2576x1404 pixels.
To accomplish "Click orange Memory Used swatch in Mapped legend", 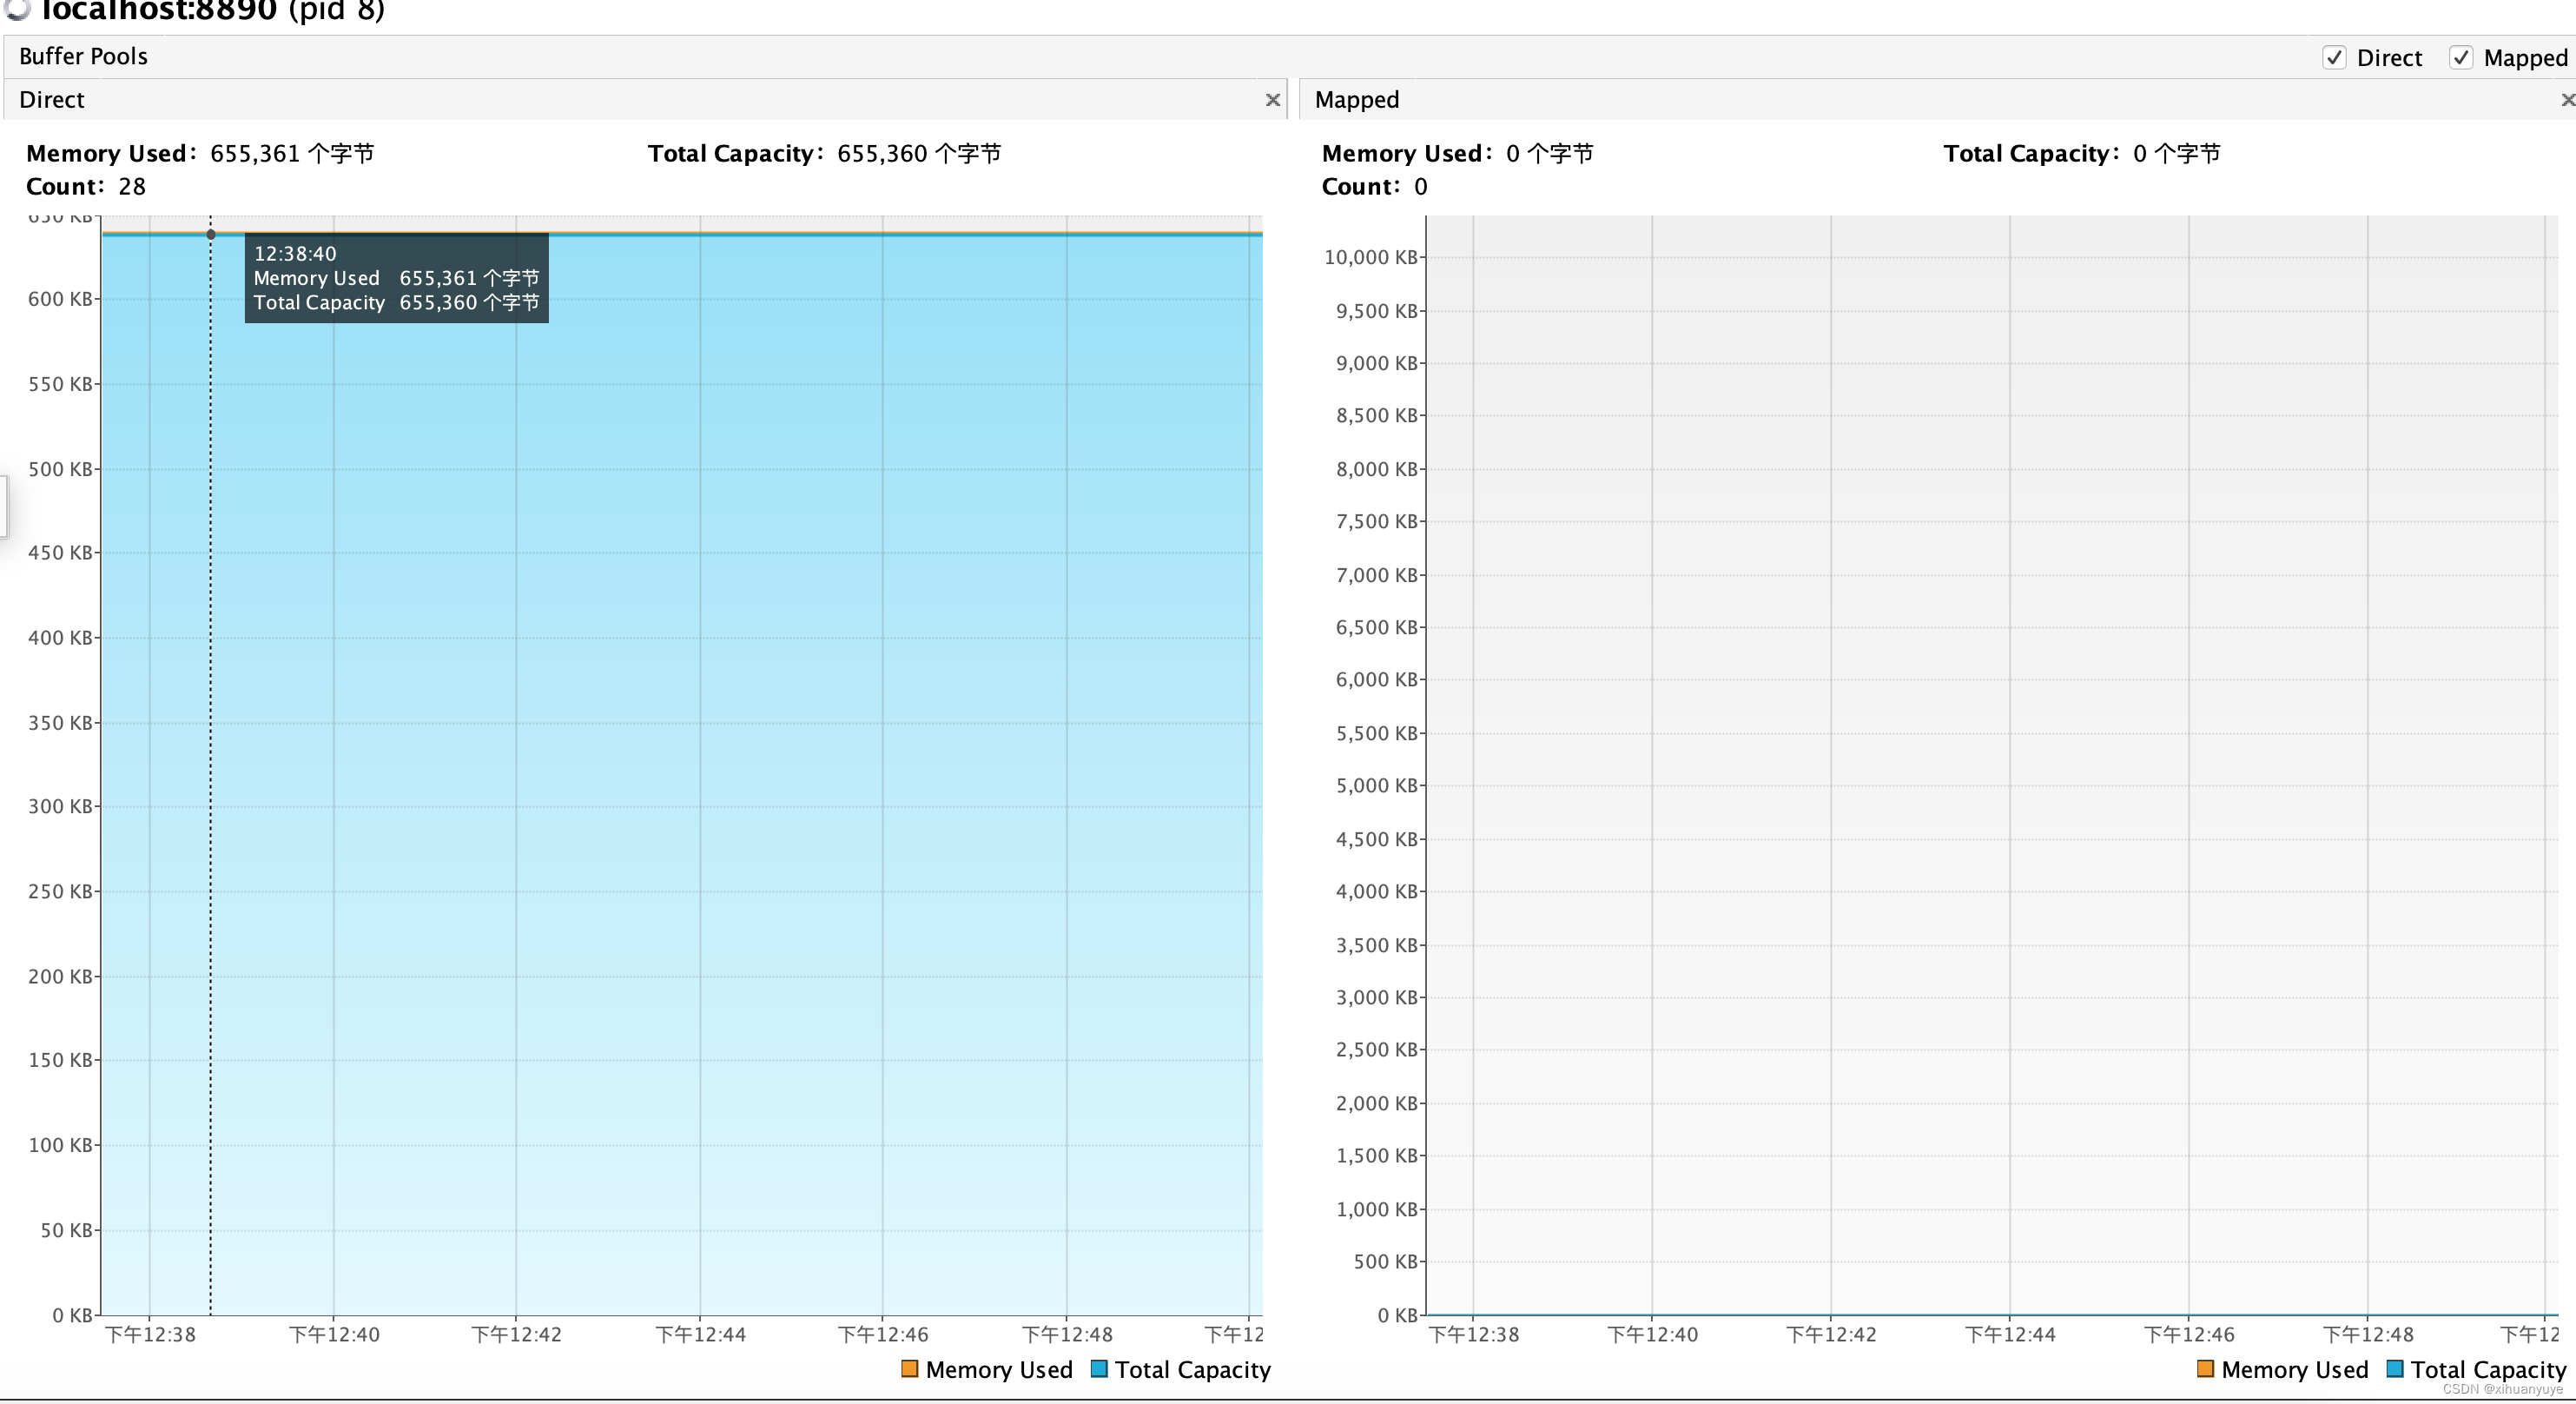I will [2205, 1369].
